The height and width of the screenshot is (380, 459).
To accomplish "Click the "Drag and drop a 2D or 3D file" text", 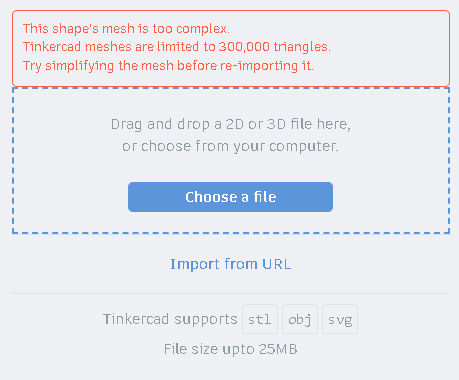I will coord(231,124).
